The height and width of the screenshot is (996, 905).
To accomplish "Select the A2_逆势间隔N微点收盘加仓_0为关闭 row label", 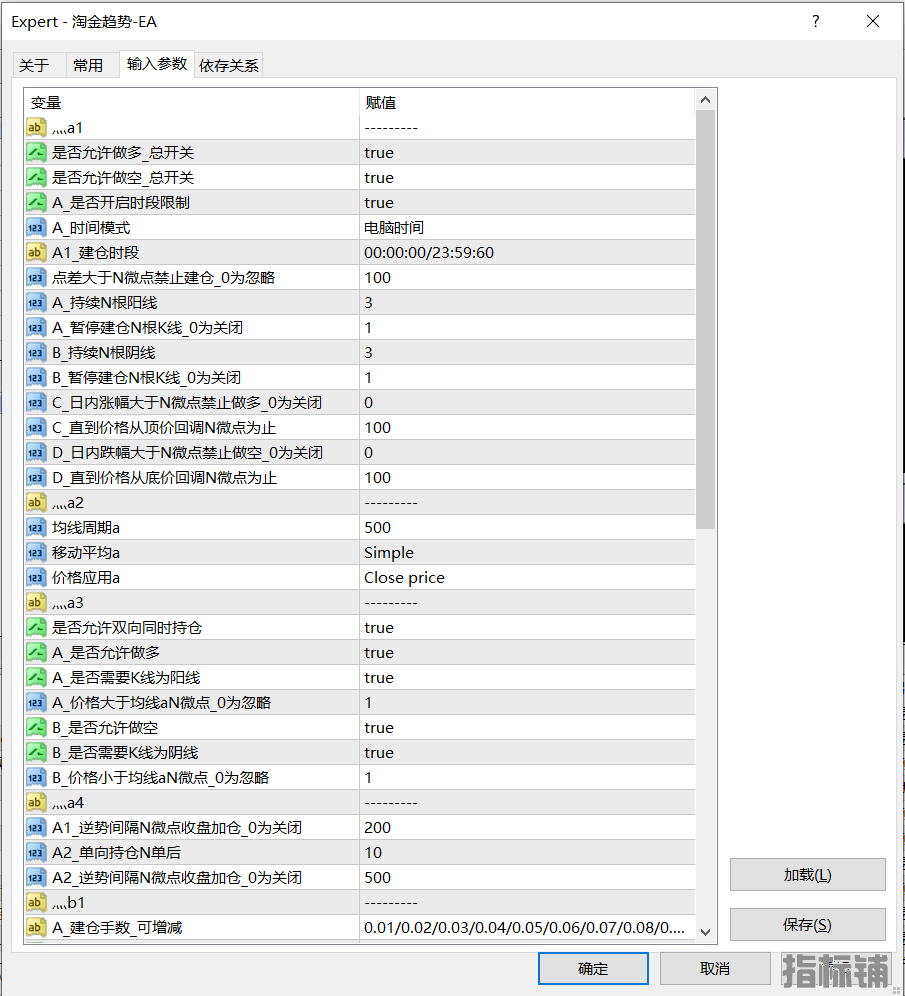I will tap(177, 878).
